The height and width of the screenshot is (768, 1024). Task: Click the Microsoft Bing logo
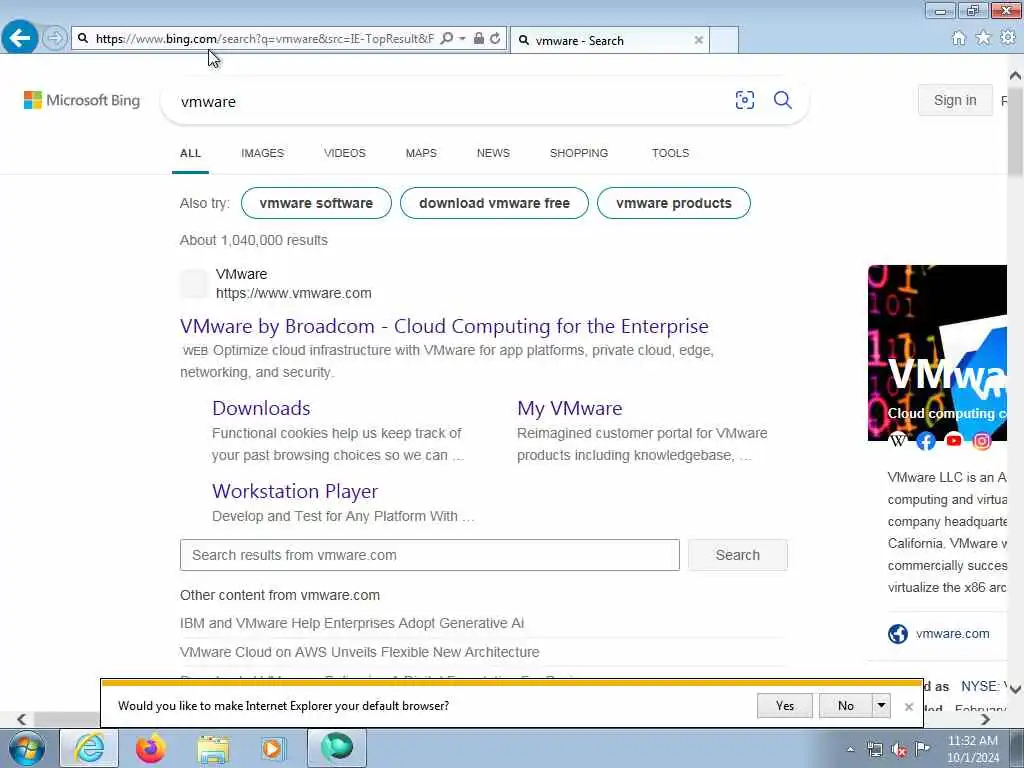pos(82,101)
